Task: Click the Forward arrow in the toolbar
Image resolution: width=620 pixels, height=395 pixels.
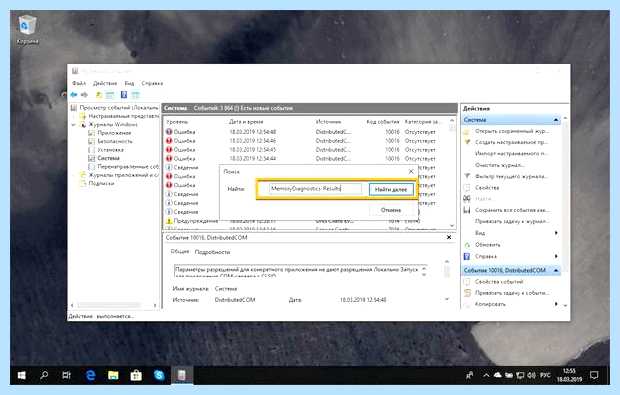Action: pos(84,95)
